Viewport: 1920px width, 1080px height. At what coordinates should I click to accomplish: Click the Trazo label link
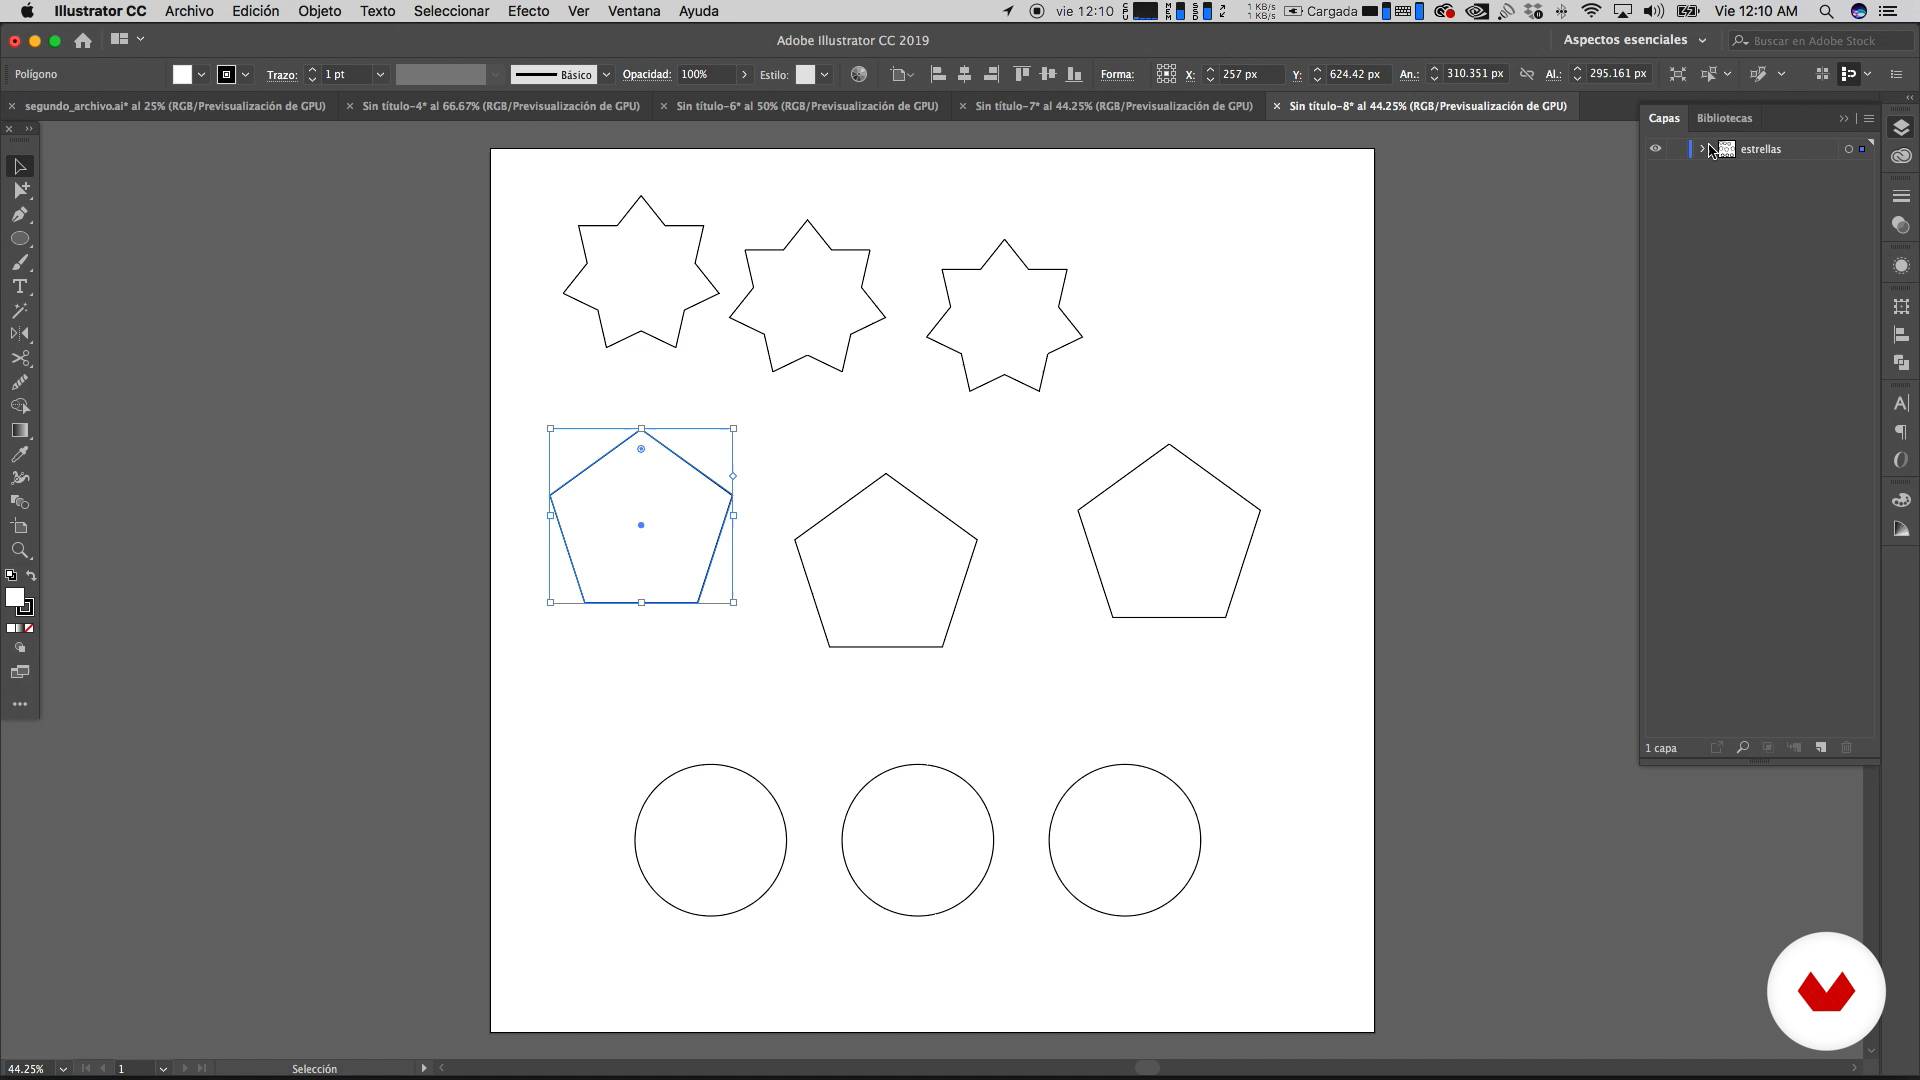point(281,75)
